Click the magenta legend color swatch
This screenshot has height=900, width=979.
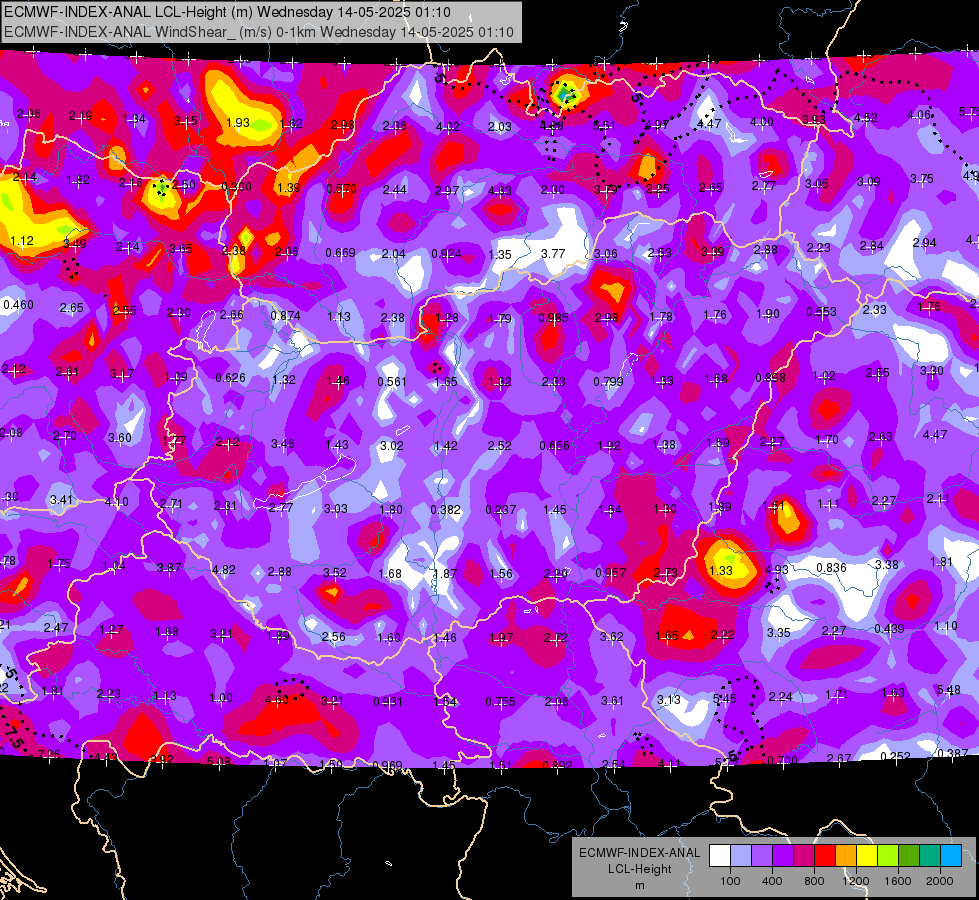point(804,855)
